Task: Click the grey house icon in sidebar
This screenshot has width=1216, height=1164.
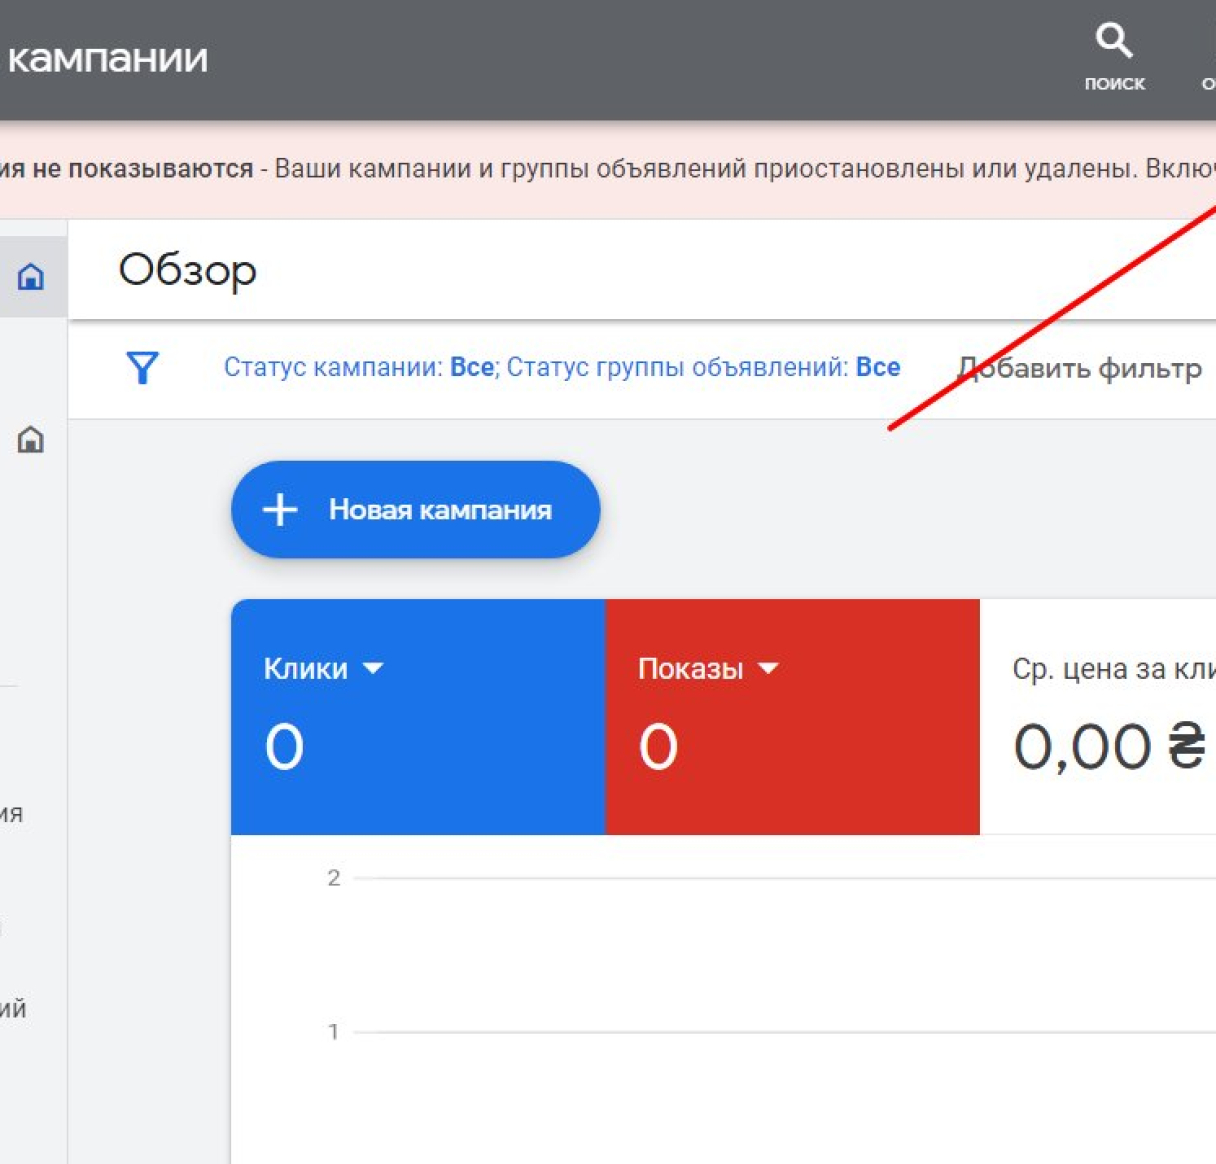Action: [x=31, y=439]
